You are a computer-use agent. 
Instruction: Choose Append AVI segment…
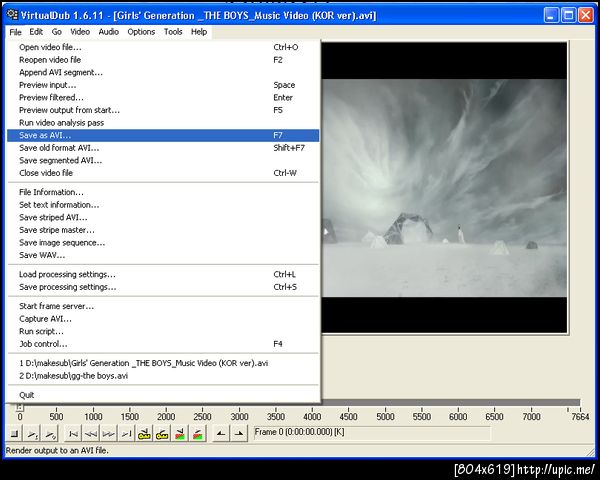163,73
